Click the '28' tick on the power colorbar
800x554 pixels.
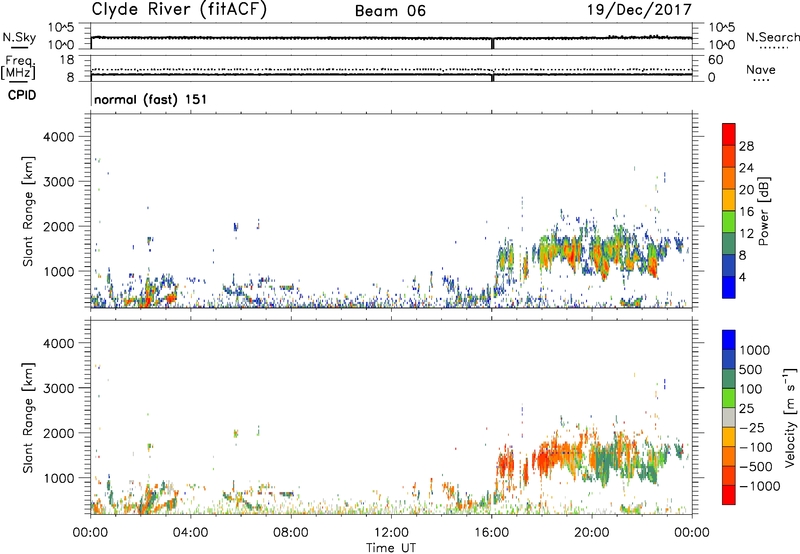point(746,146)
